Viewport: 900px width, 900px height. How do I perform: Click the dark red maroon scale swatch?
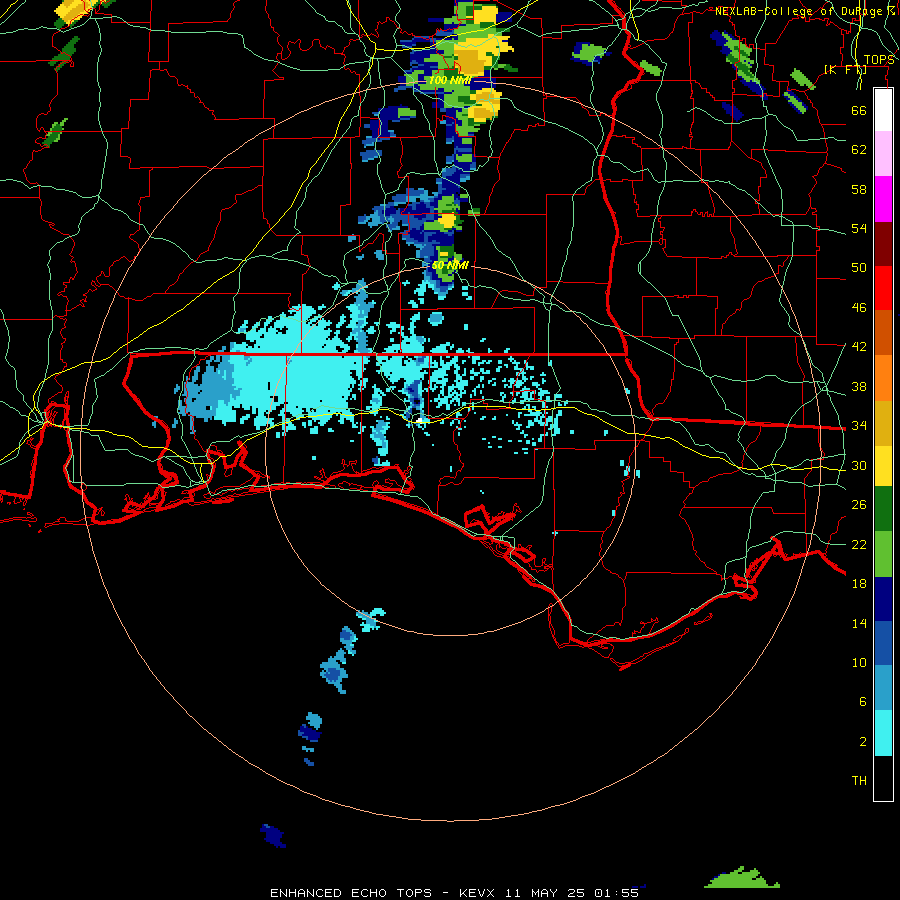click(x=883, y=244)
